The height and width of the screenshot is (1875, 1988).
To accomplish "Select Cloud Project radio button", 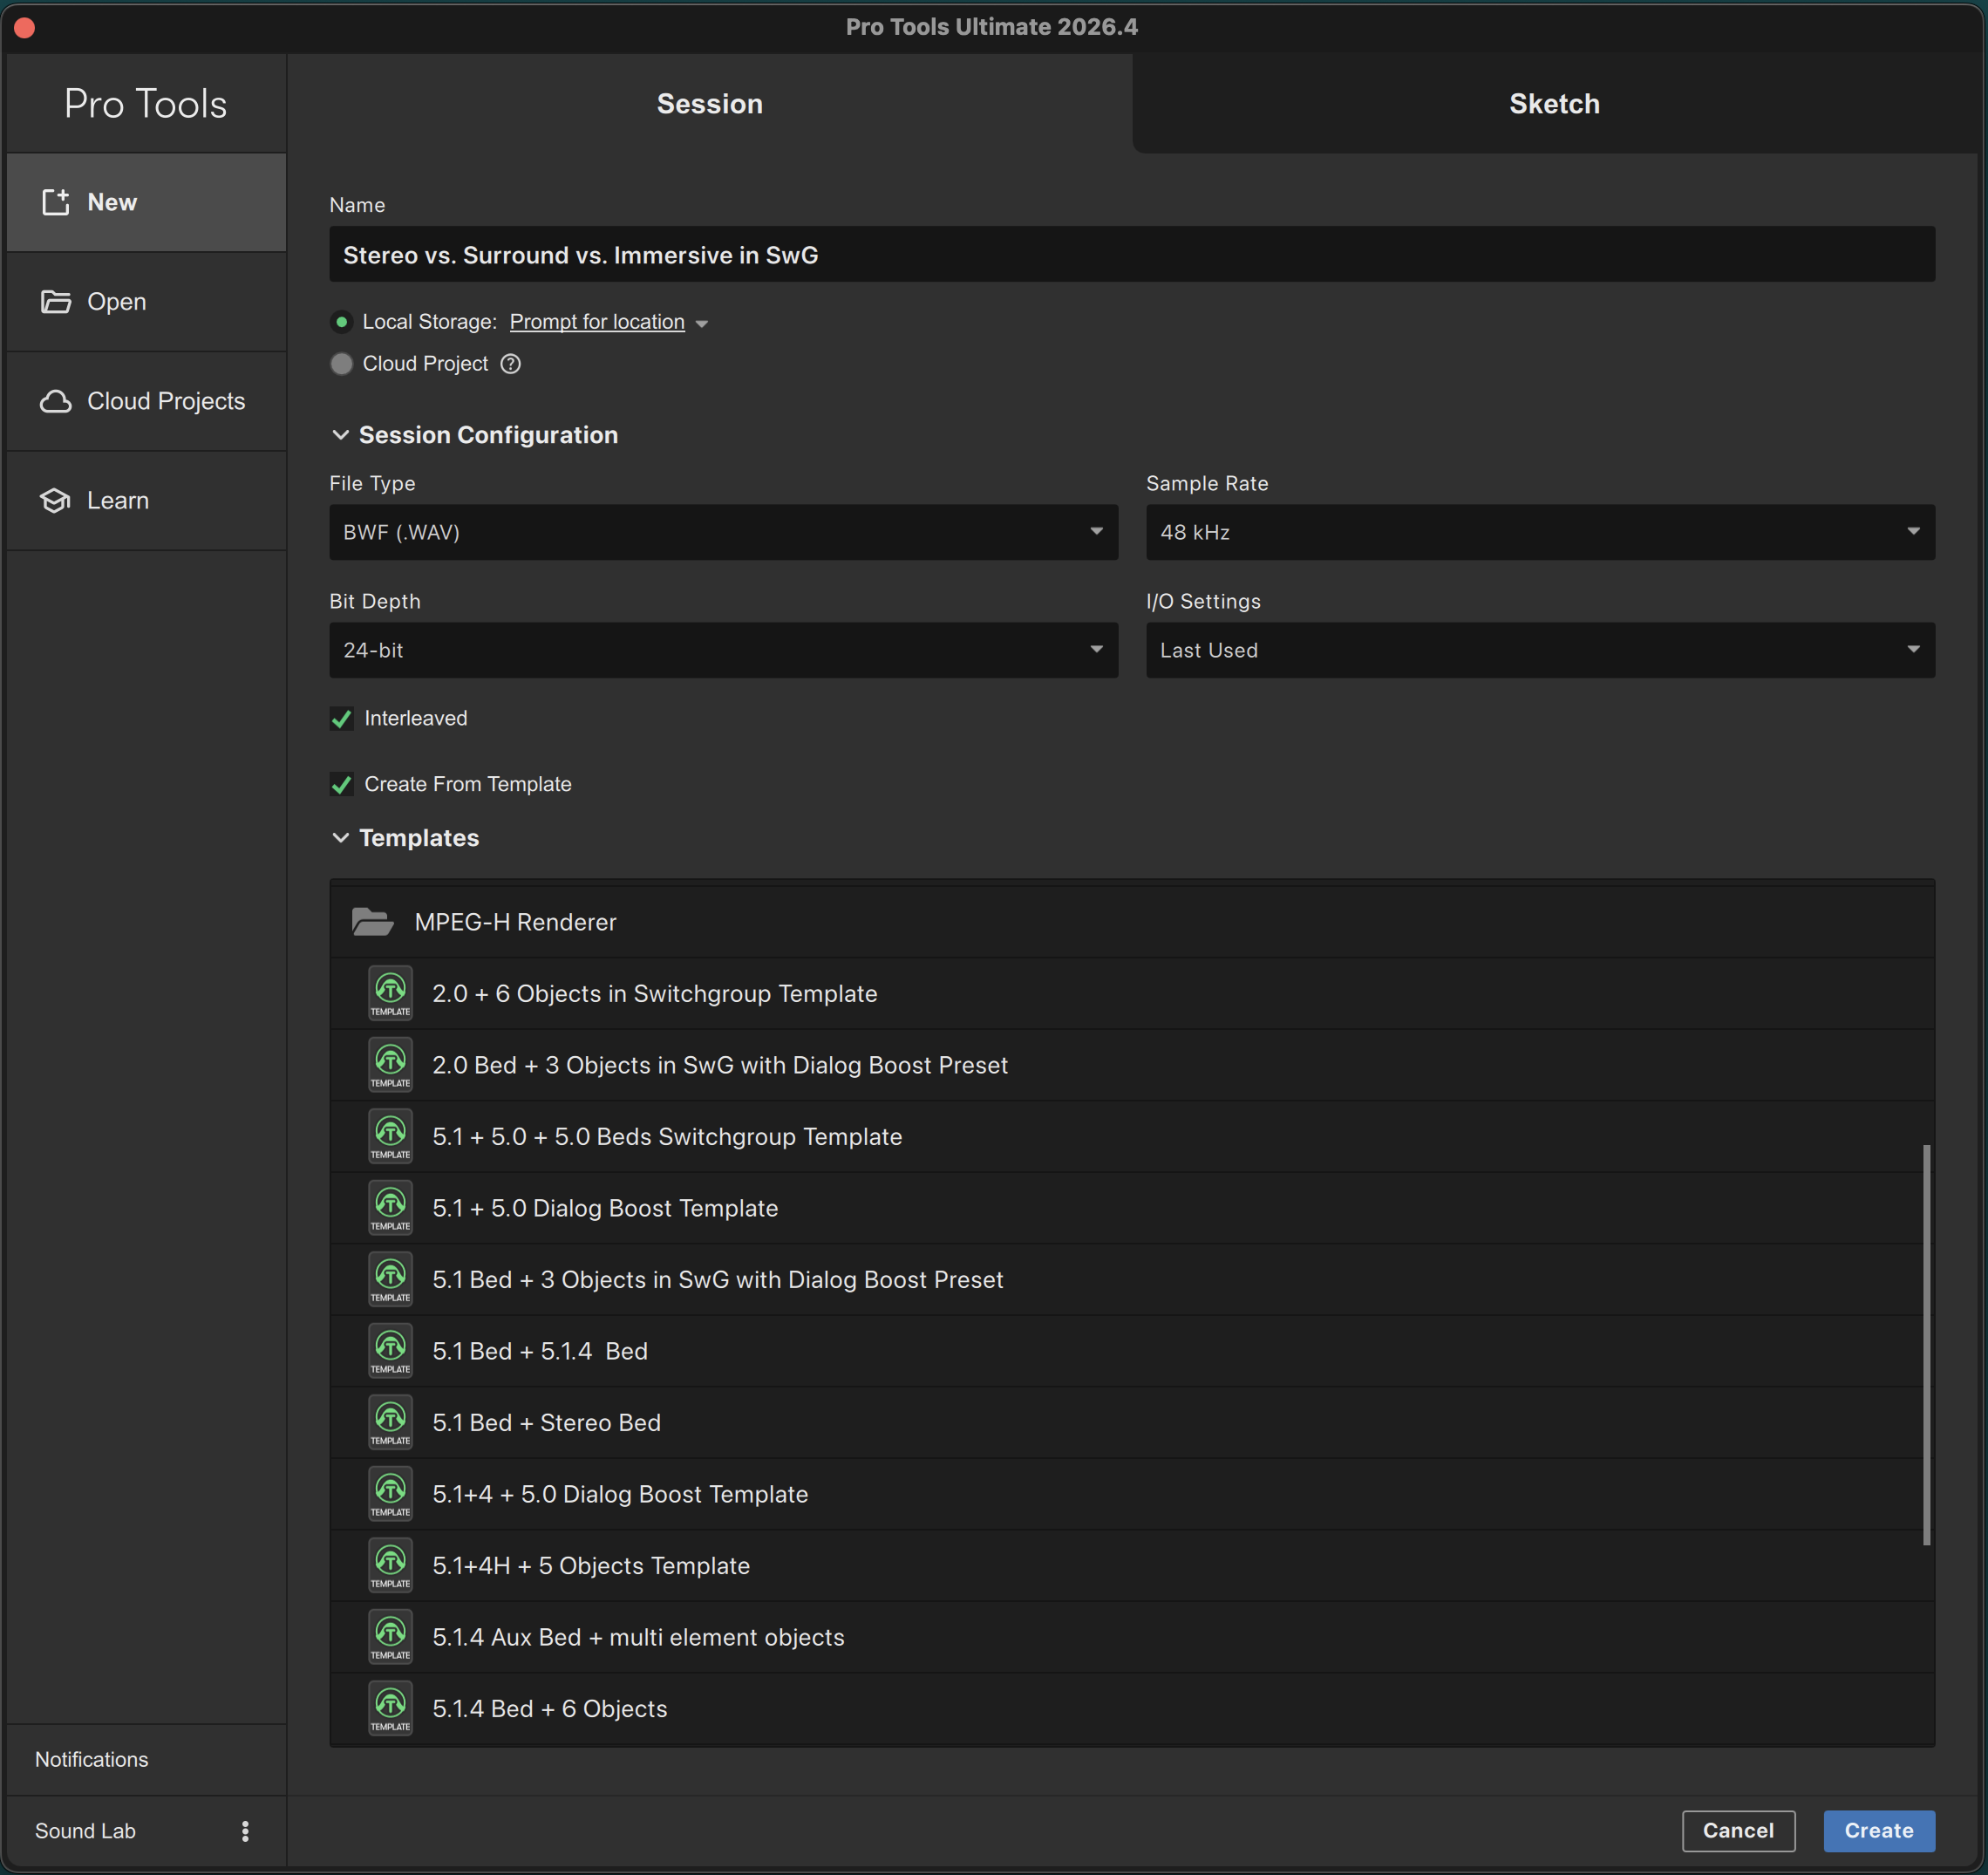I will pyautogui.click(x=342, y=364).
